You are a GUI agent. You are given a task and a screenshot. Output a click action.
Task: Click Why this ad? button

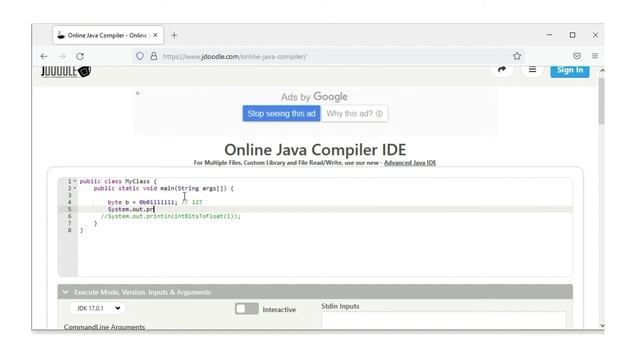[354, 113]
